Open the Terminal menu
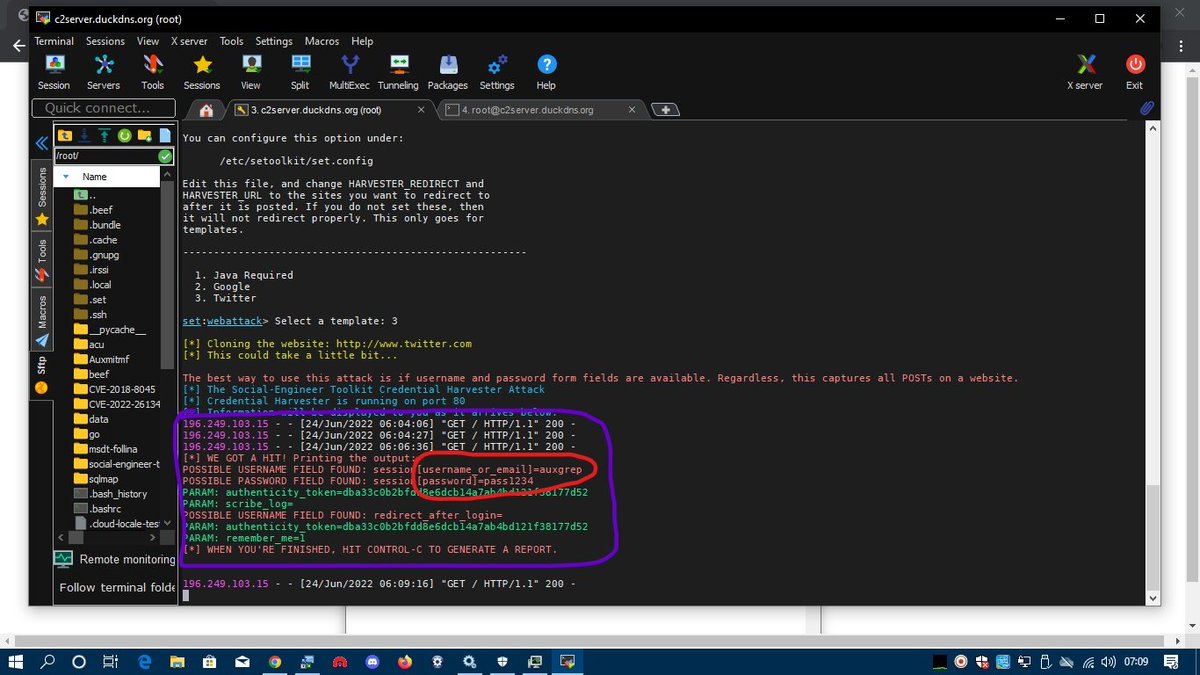 54,41
